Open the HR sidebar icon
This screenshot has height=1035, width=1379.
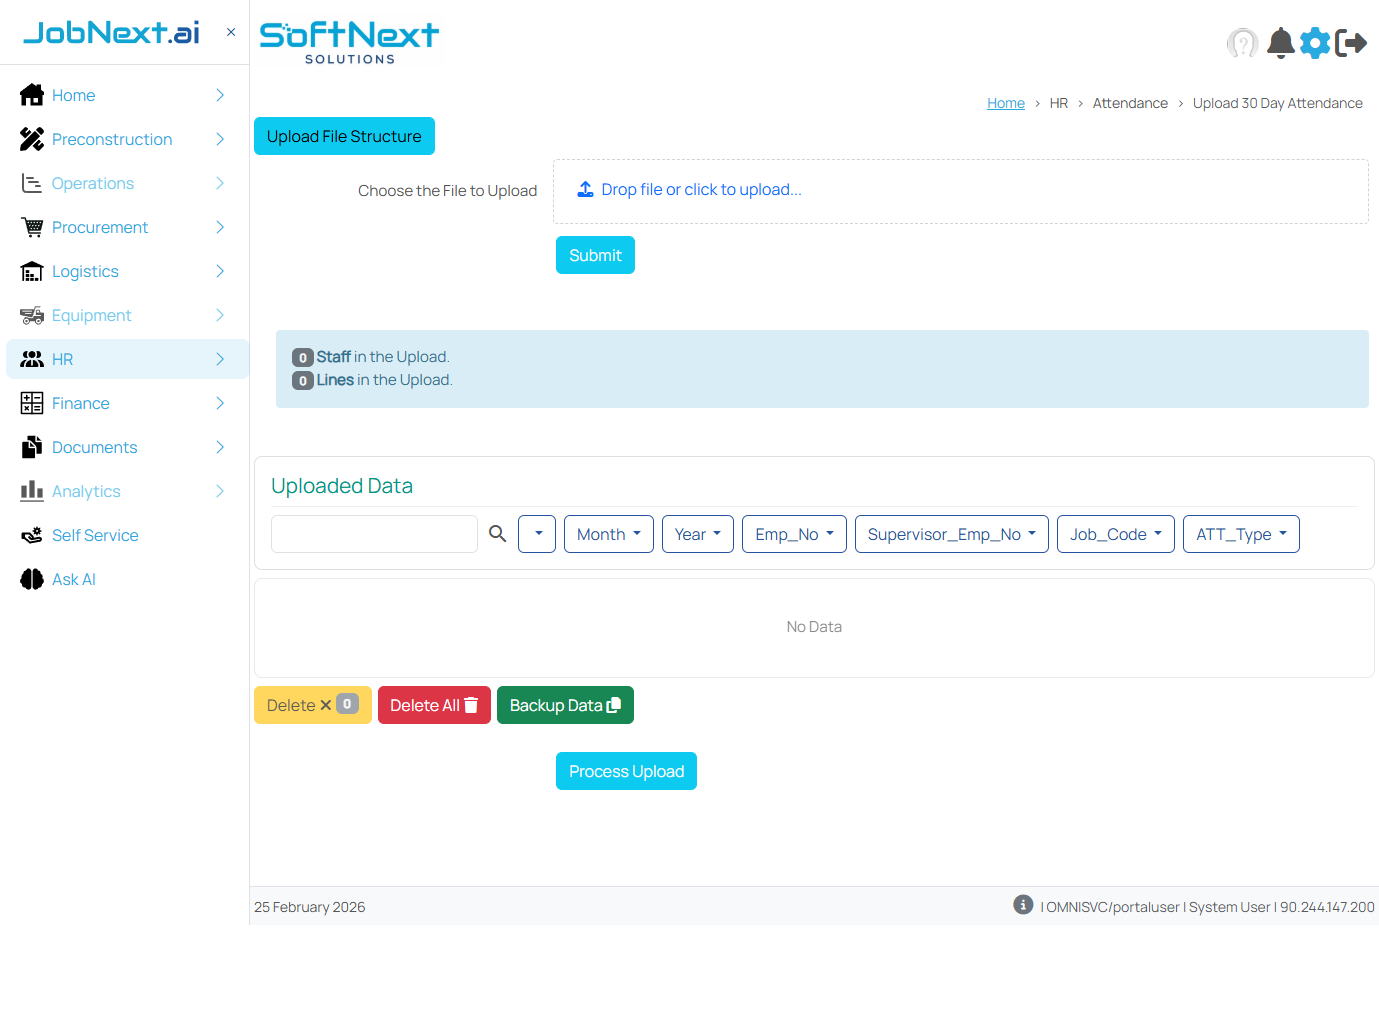click(x=31, y=358)
